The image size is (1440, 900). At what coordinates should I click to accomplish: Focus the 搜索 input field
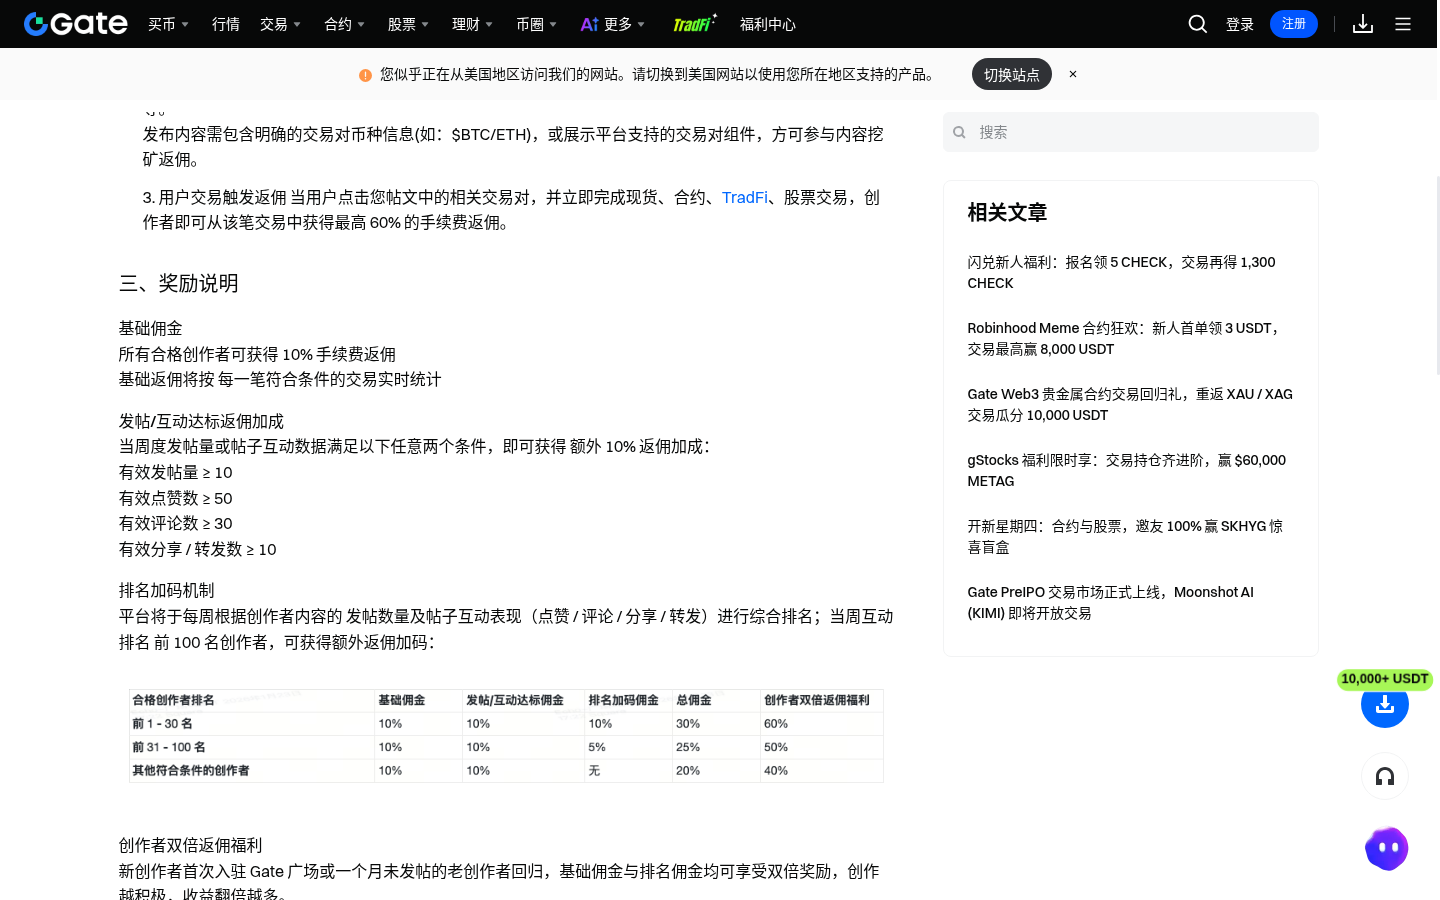click(x=1131, y=132)
